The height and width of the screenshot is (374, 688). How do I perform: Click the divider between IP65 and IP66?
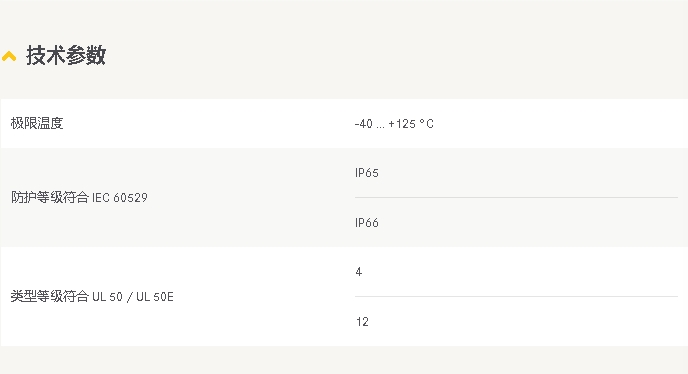pos(516,198)
